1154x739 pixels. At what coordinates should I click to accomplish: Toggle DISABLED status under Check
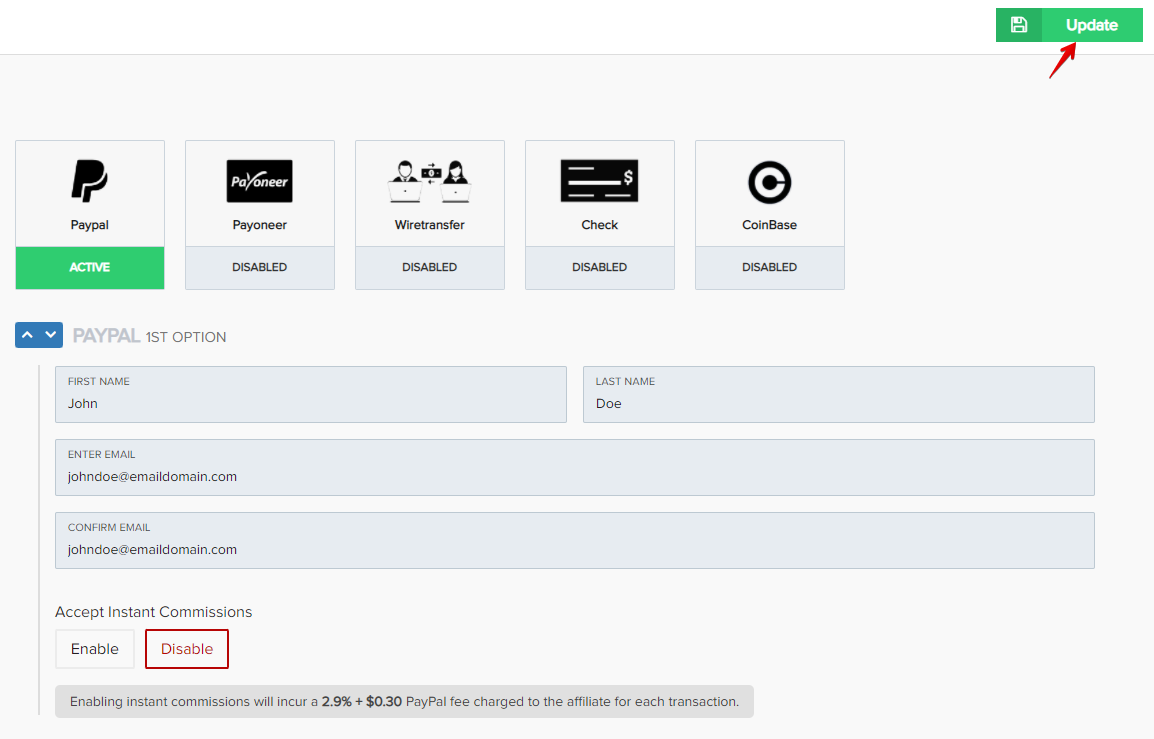tap(599, 268)
